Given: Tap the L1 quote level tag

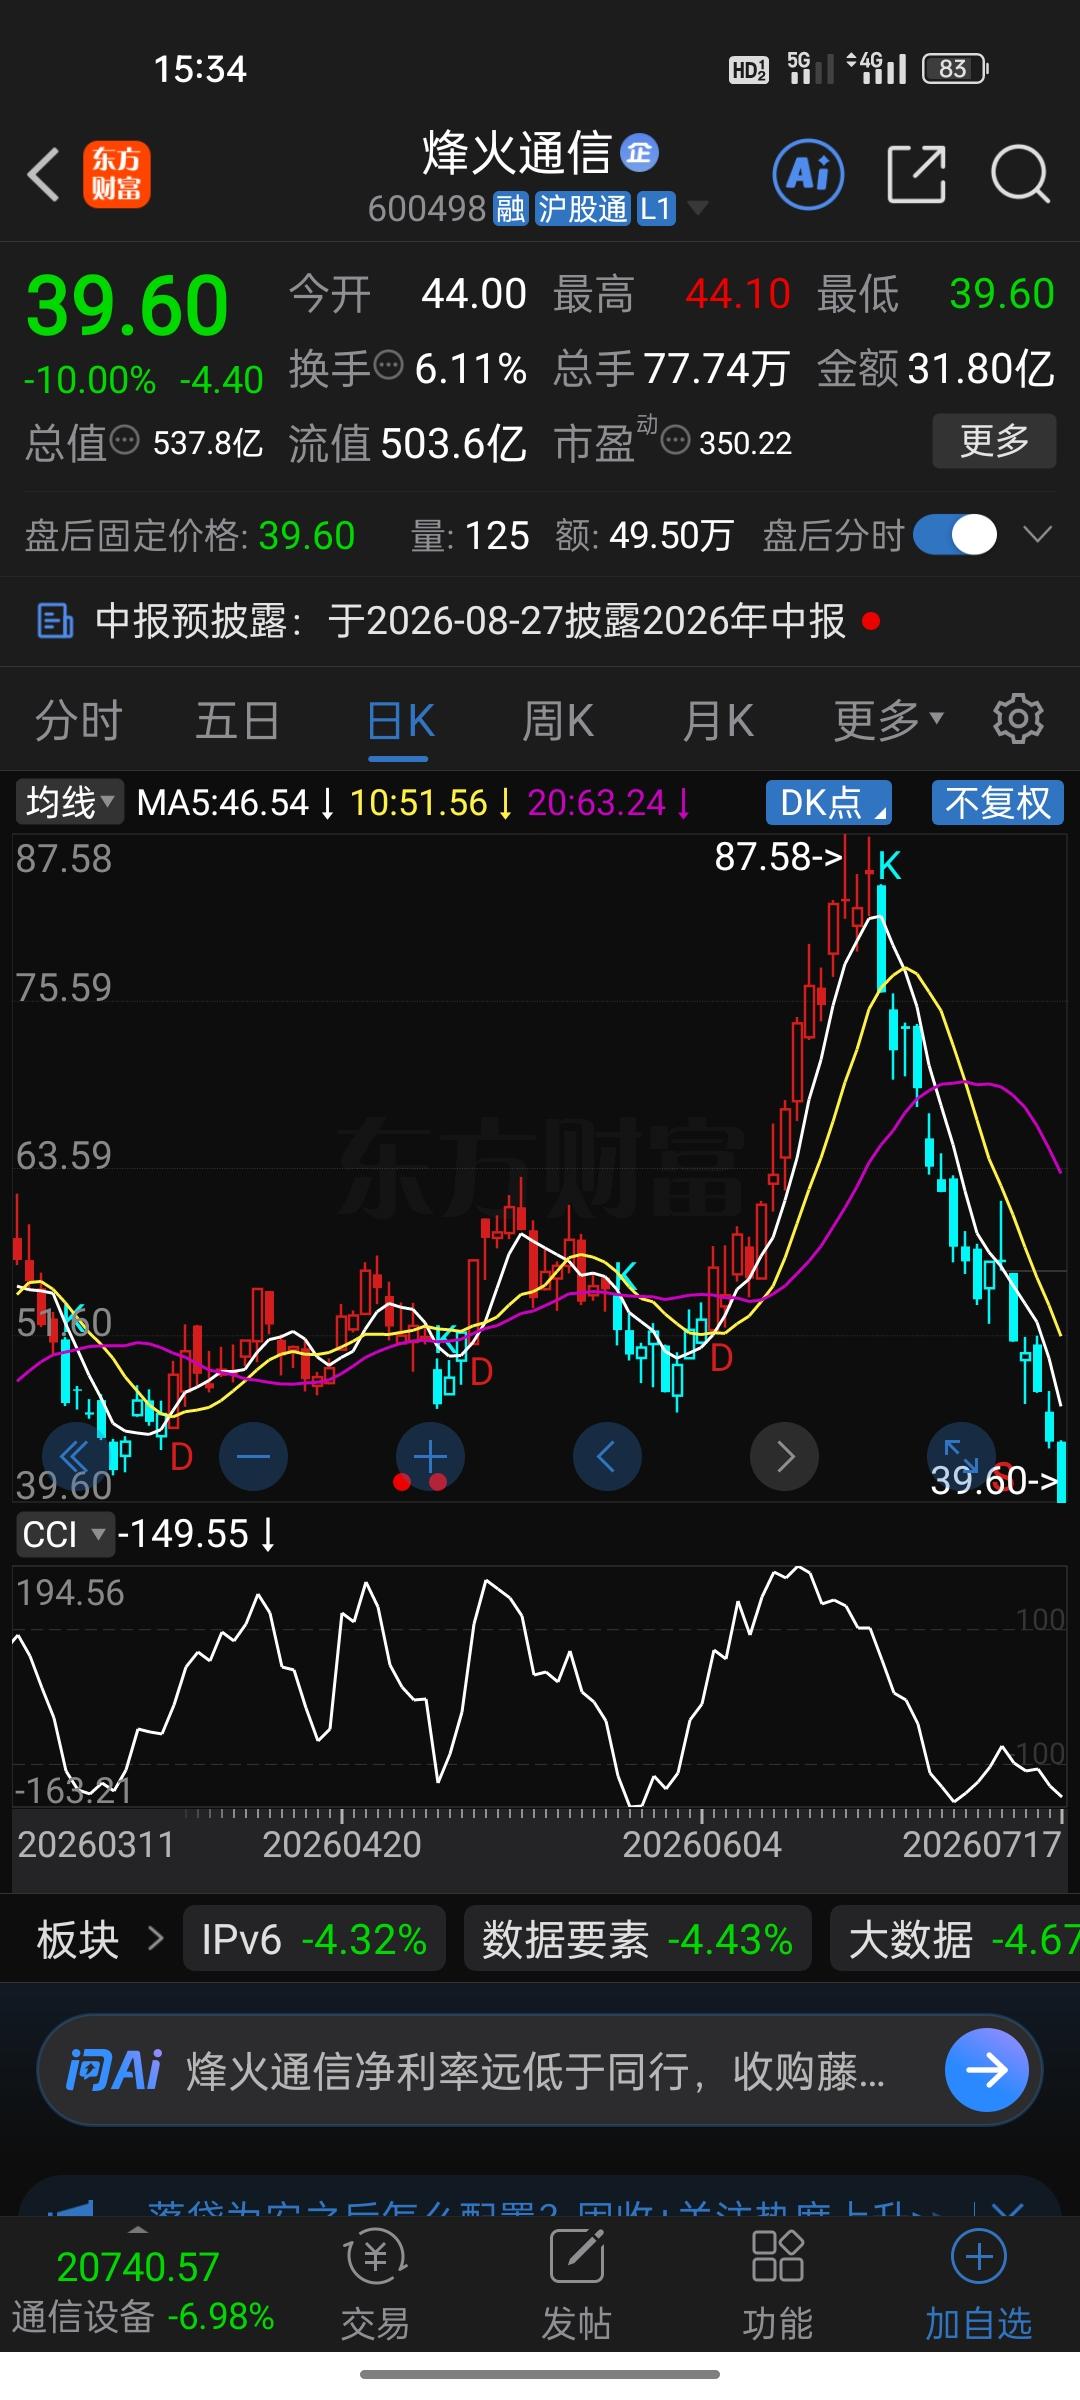Looking at the screenshot, I should tap(656, 209).
